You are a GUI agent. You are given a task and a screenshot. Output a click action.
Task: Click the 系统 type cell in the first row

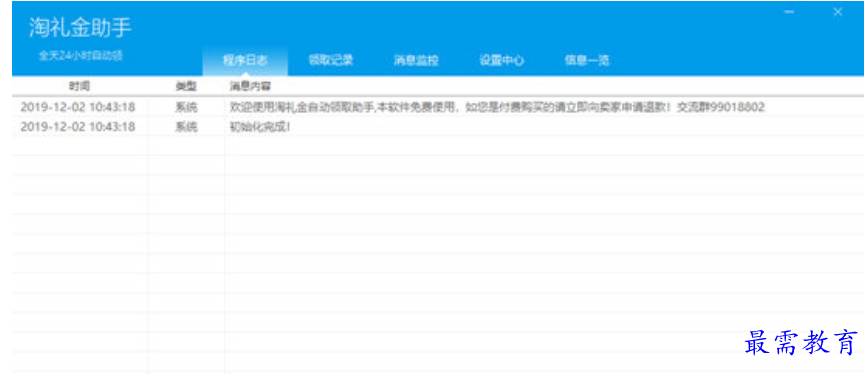tap(186, 107)
